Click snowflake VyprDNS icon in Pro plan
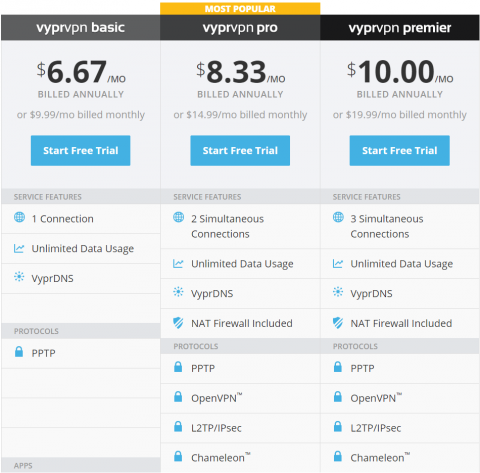This screenshot has height=473, width=480. coord(178,292)
